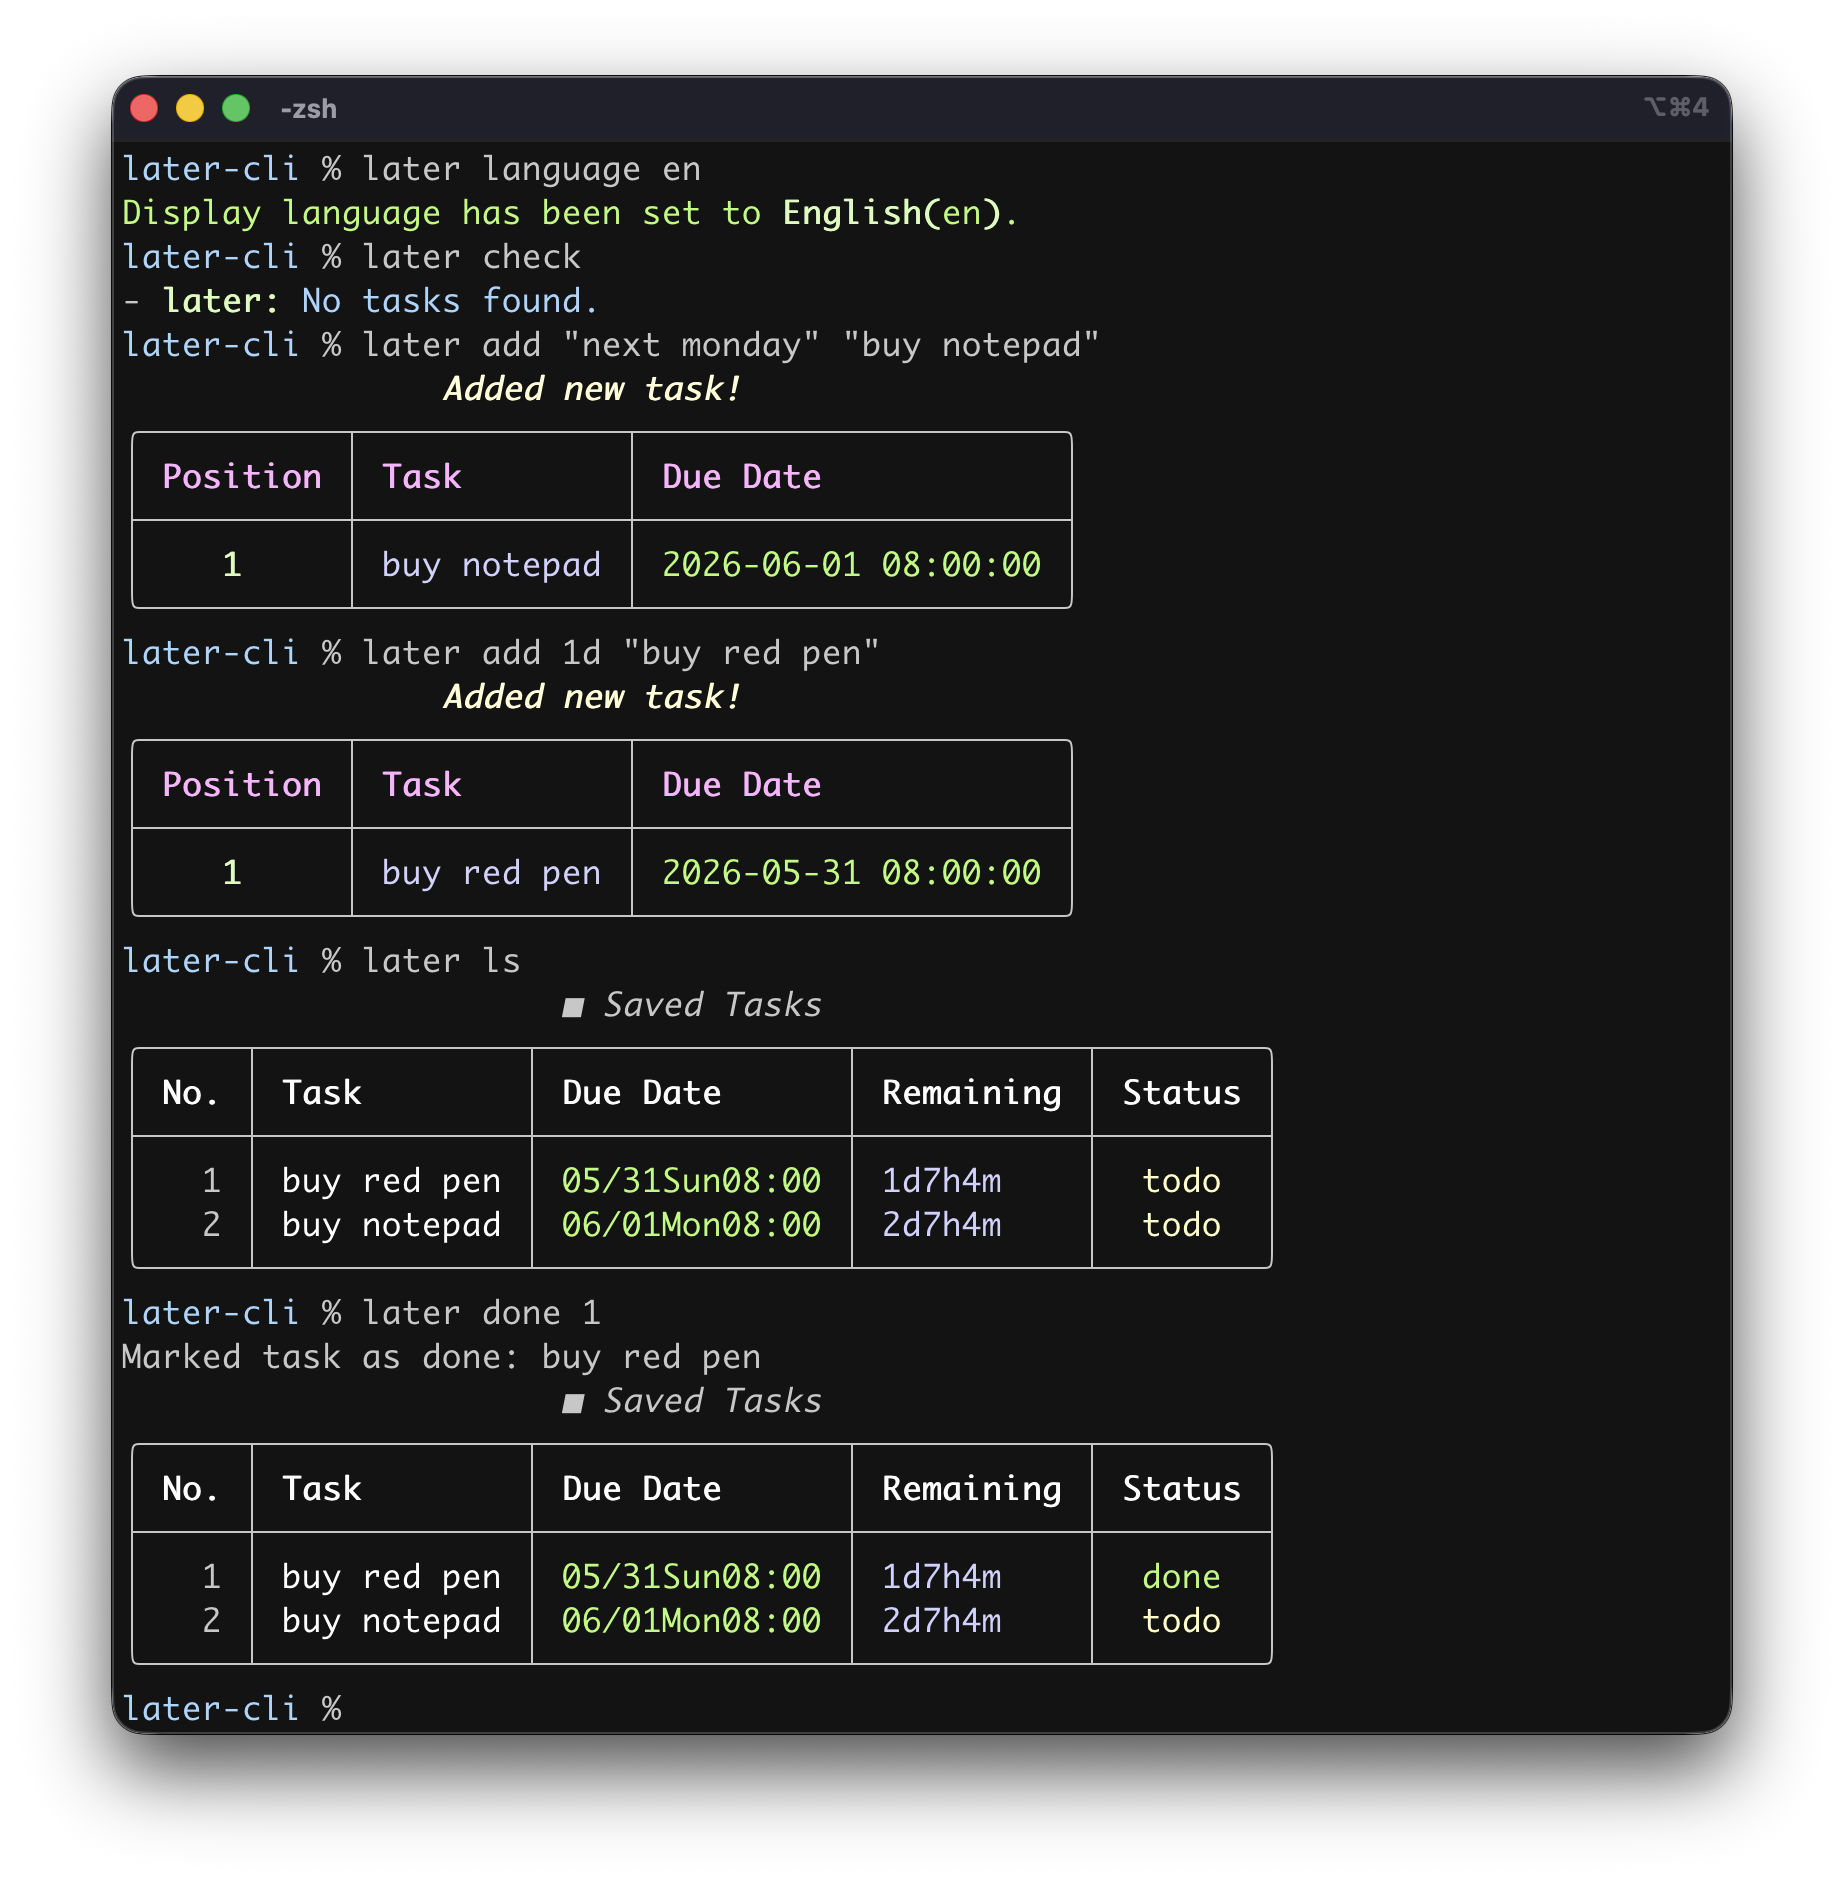Click the second 'Added new task!' message
The height and width of the screenshot is (1882, 1844).
(x=592, y=697)
